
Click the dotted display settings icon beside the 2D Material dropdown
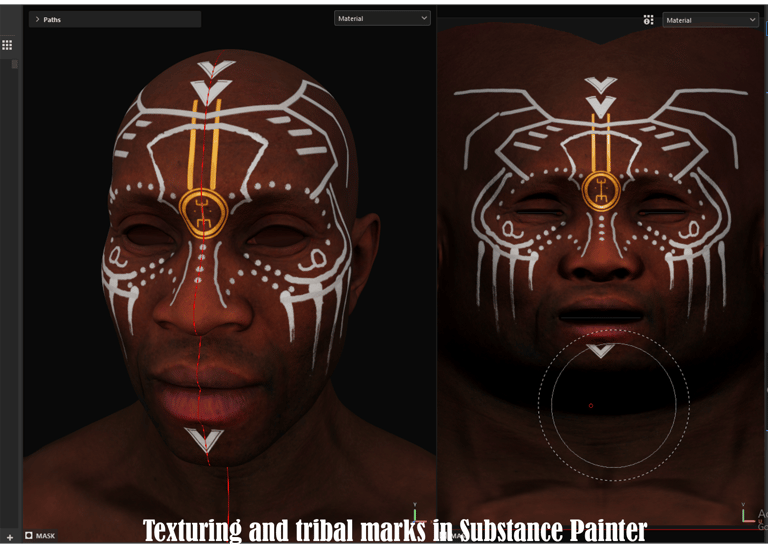tap(648, 20)
